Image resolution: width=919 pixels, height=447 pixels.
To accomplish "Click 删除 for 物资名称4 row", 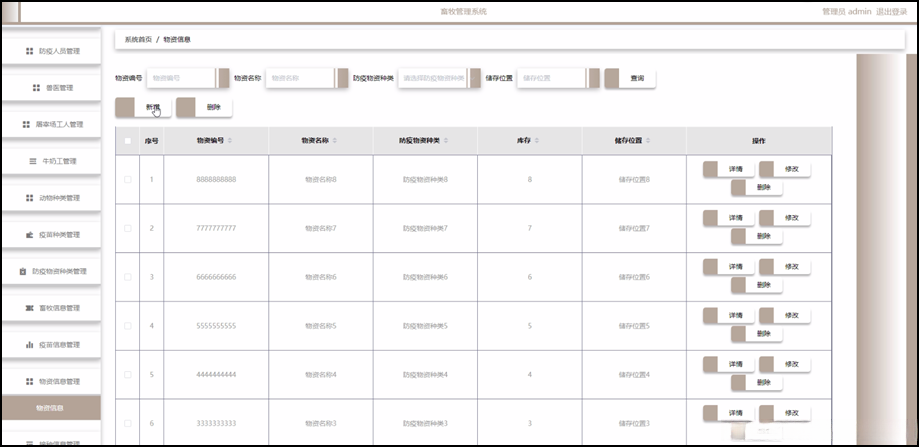I will pyautogui.click(x=757, y=383).
